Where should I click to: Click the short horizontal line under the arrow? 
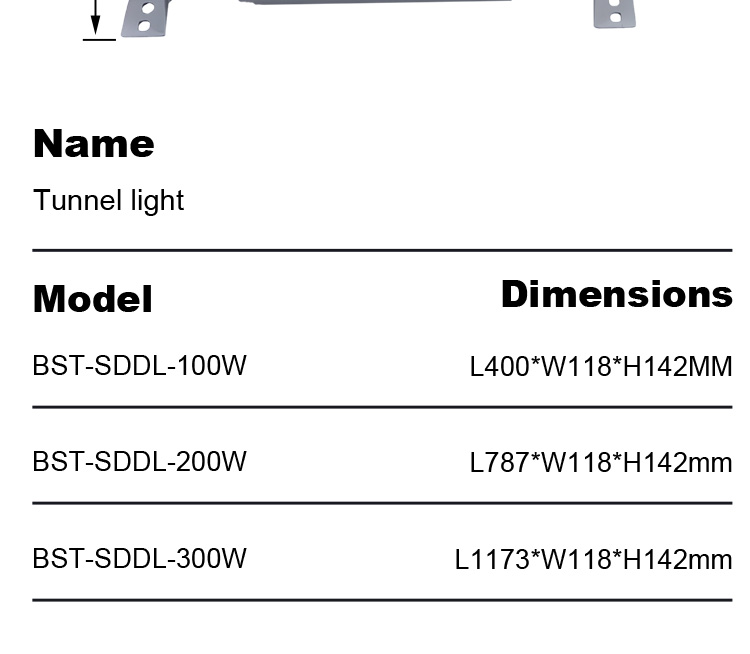[99, 39]
